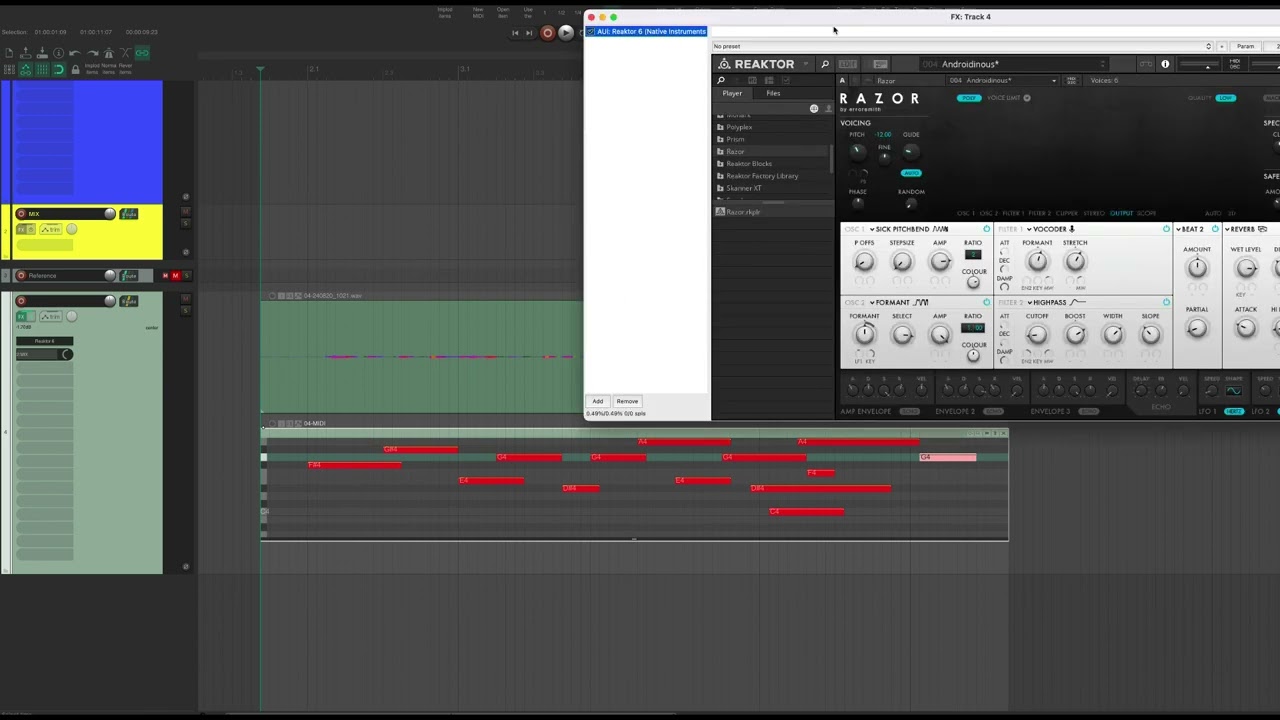
Task: Click Filter 2 CUTOFF knob
Action: pyautogui.click(x=1037, y=335)
